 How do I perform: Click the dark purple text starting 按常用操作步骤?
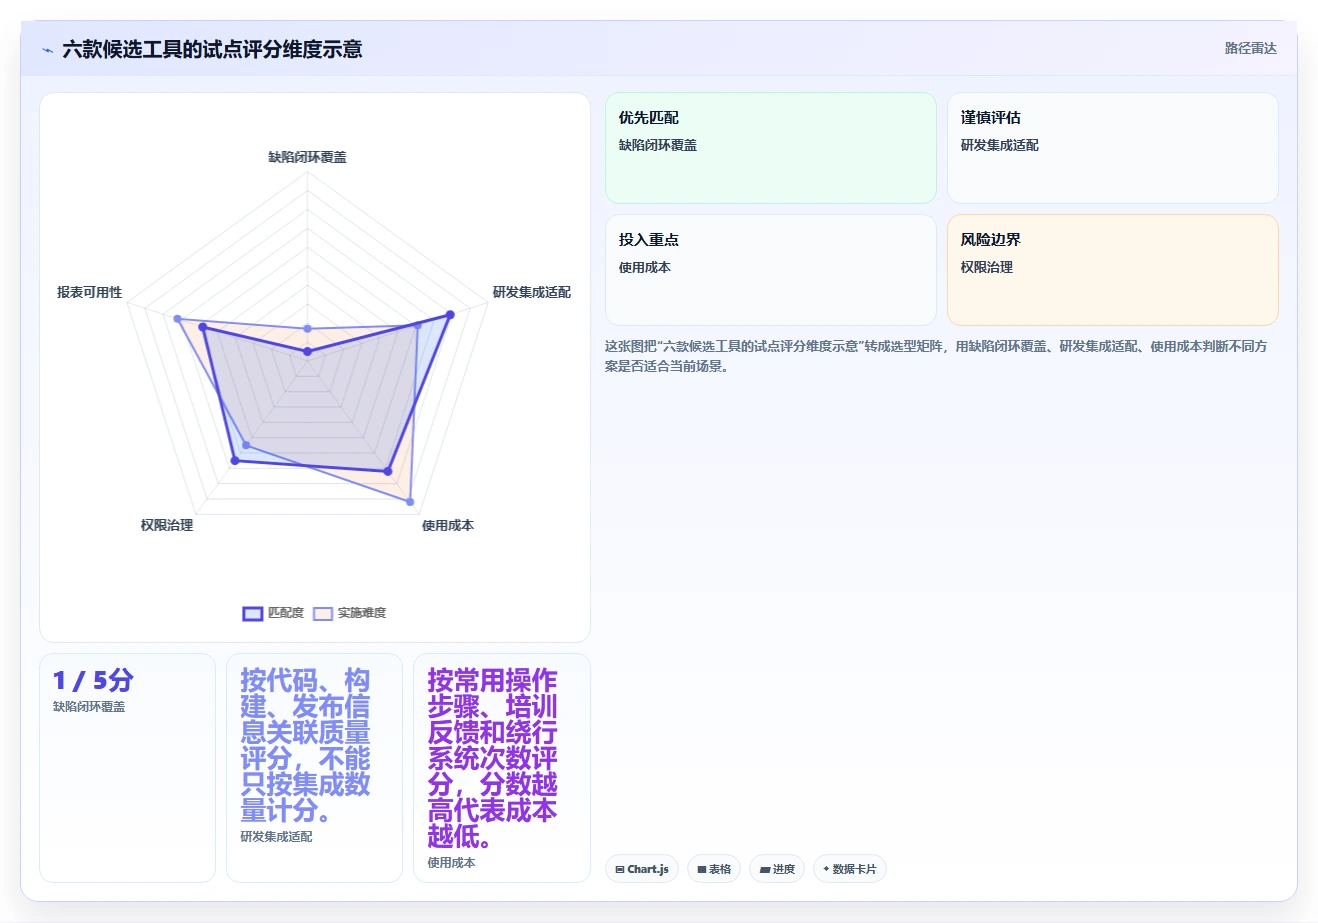493,759
